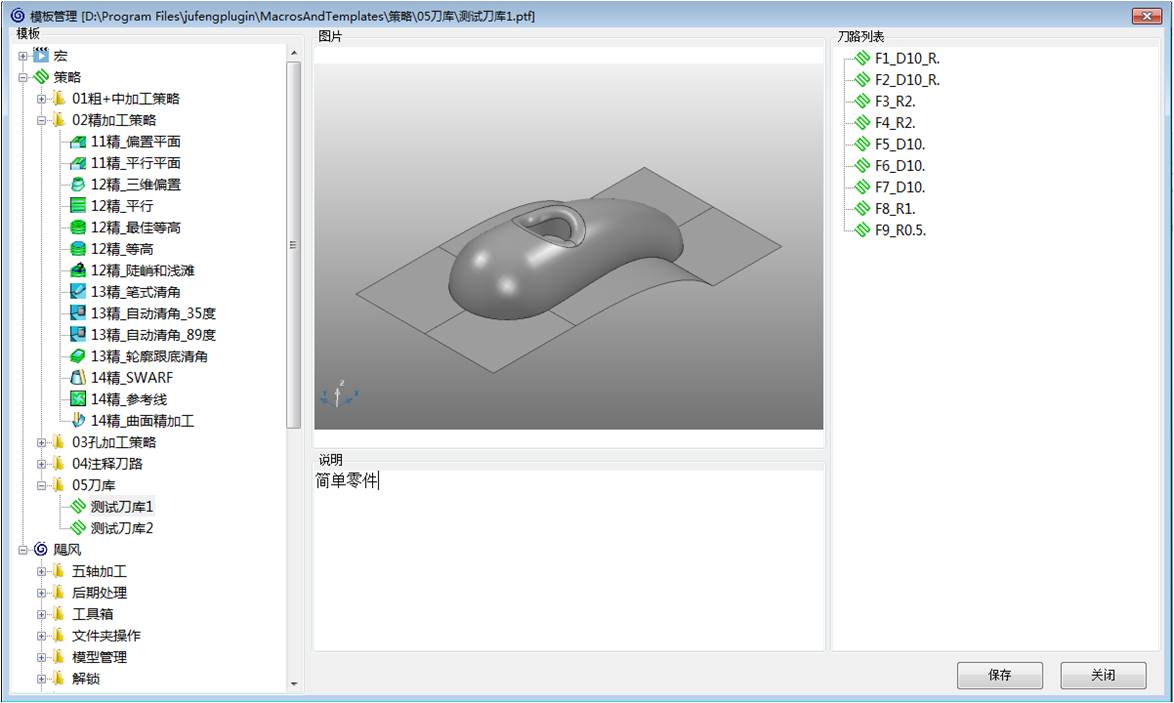Click the template tree scroll-up arrow

[x=294, y=53]
